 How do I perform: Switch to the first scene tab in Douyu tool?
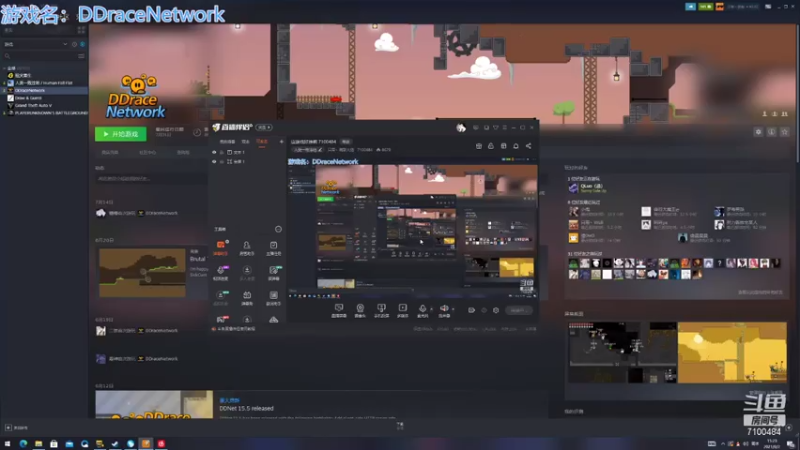pos(227,141)
